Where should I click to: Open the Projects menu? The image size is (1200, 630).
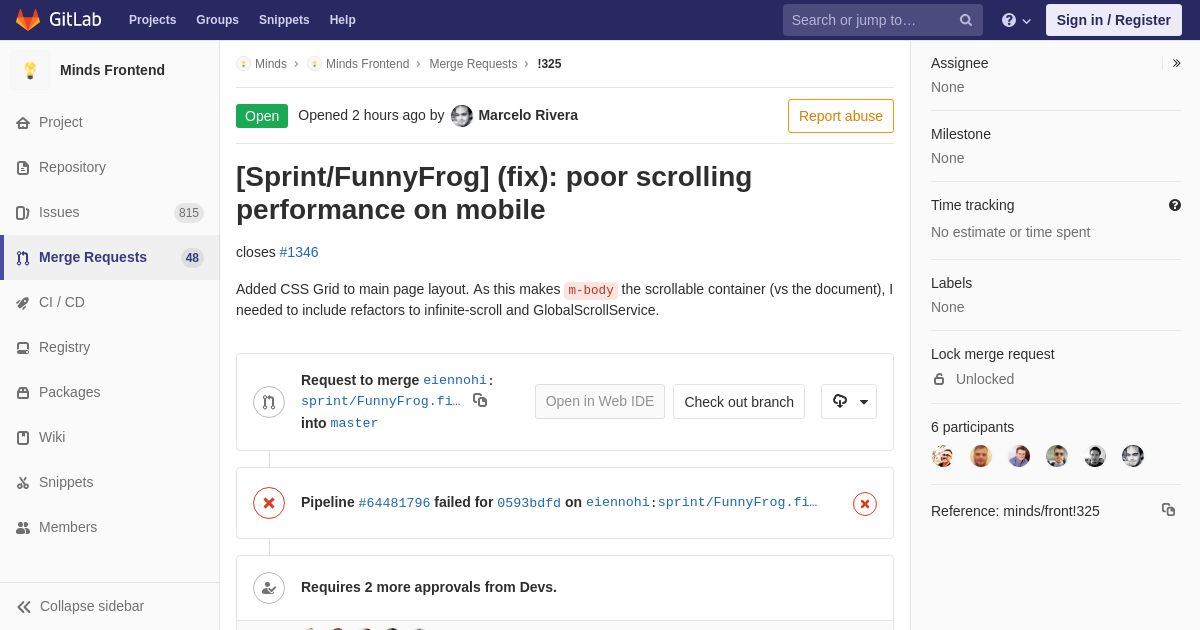tap(152, 20)
